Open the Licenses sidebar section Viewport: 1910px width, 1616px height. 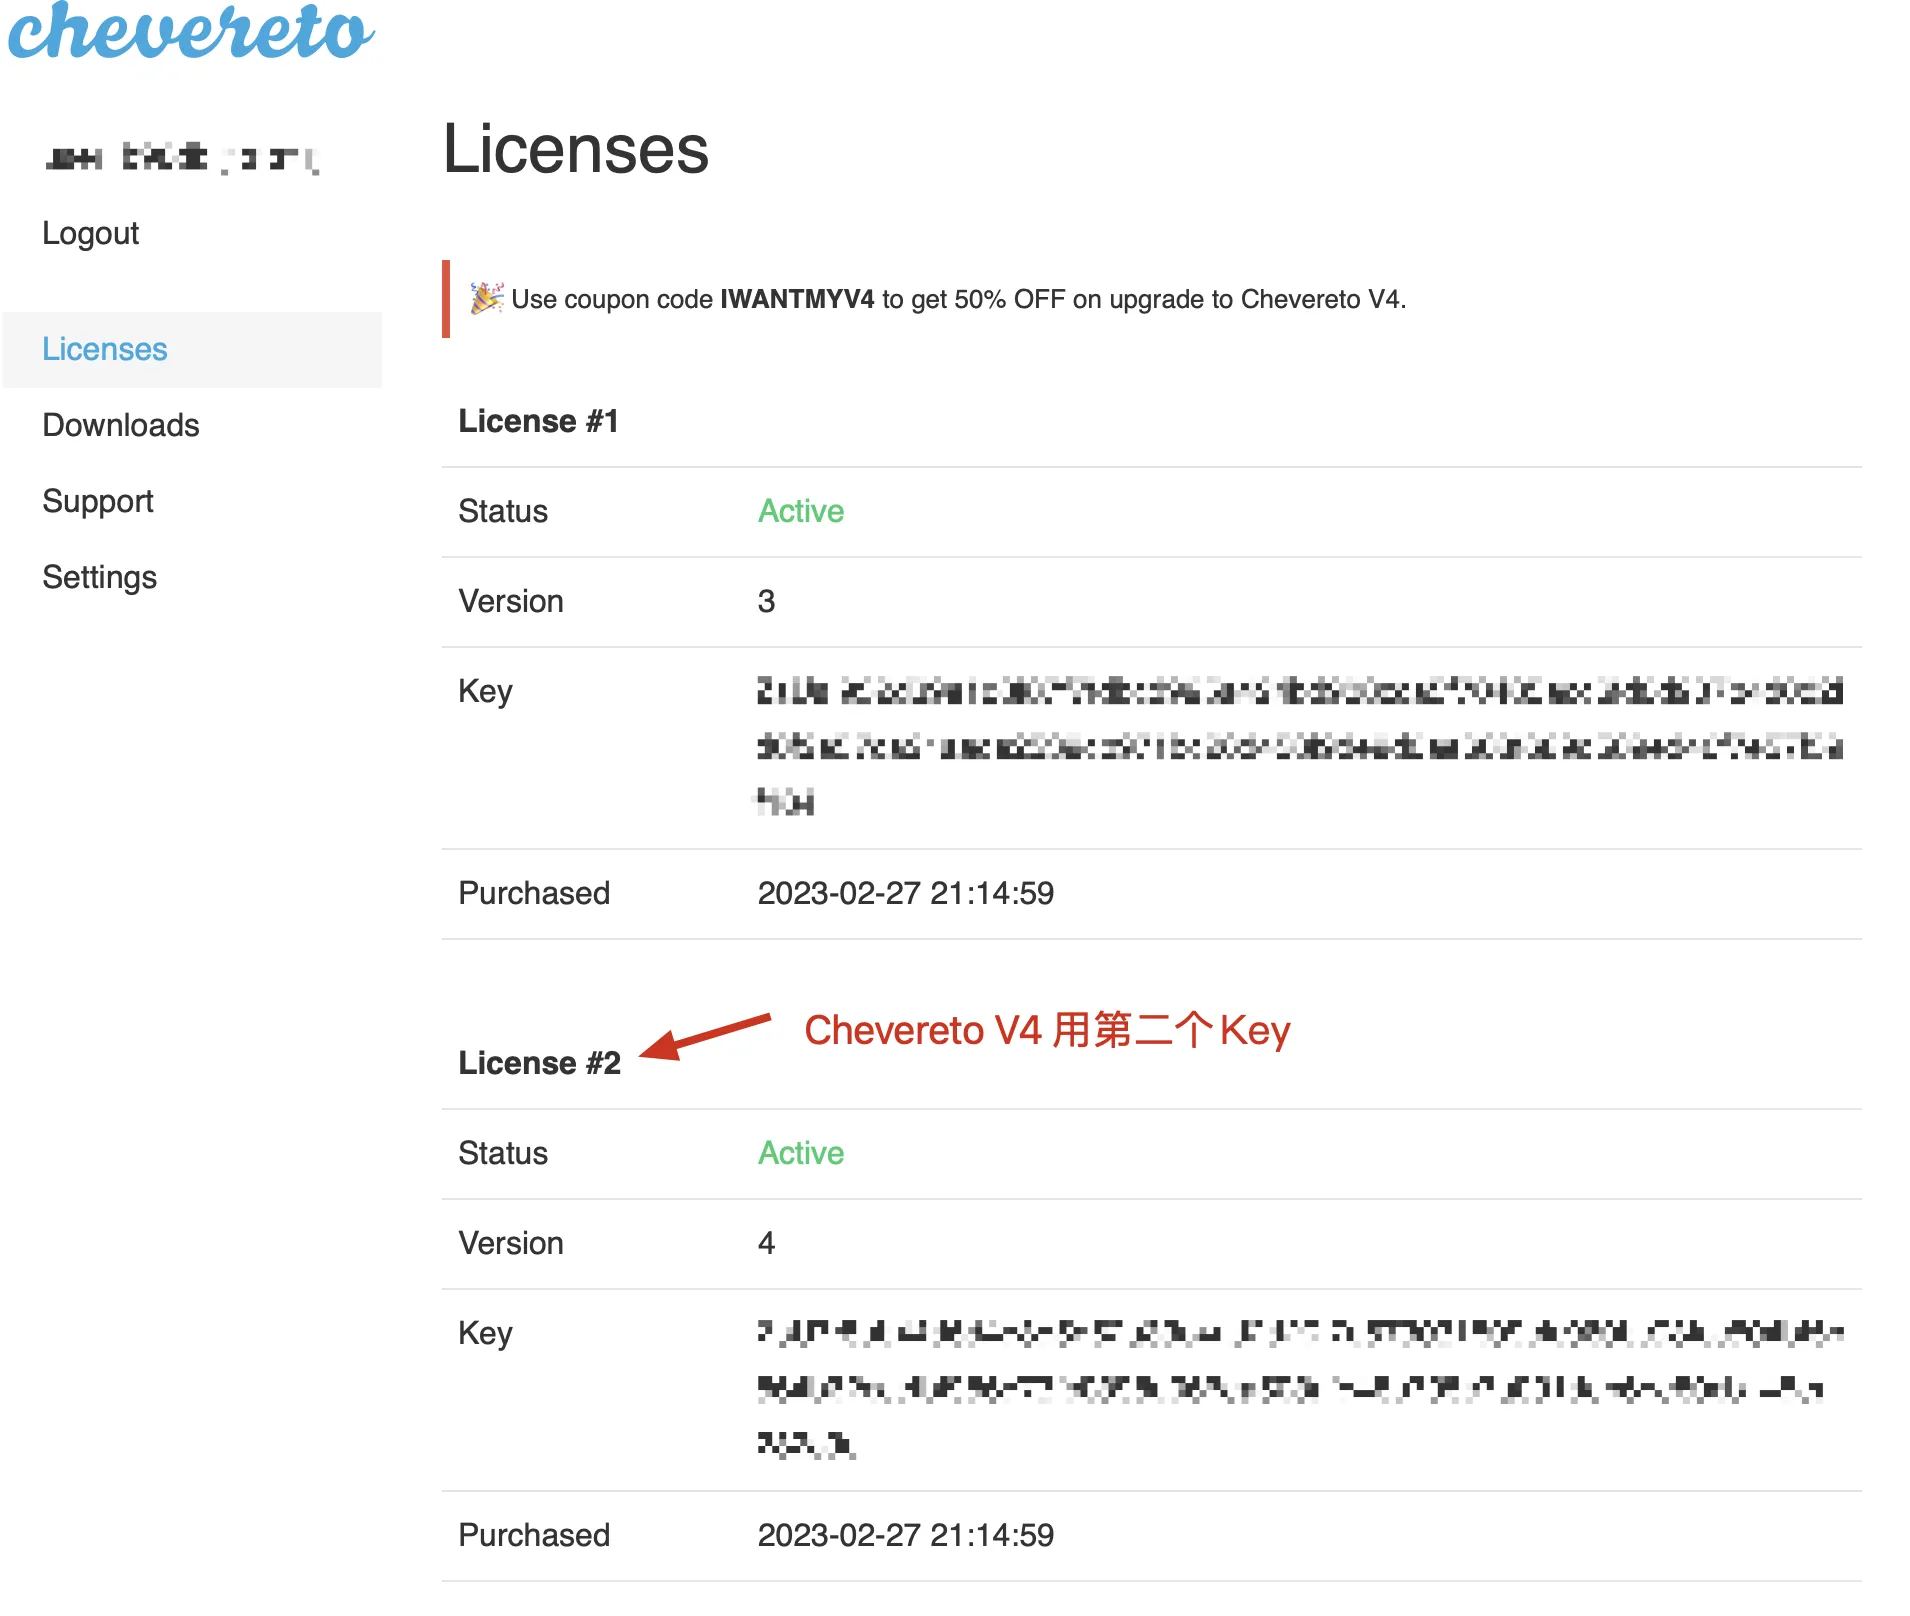tap(104, 349)
